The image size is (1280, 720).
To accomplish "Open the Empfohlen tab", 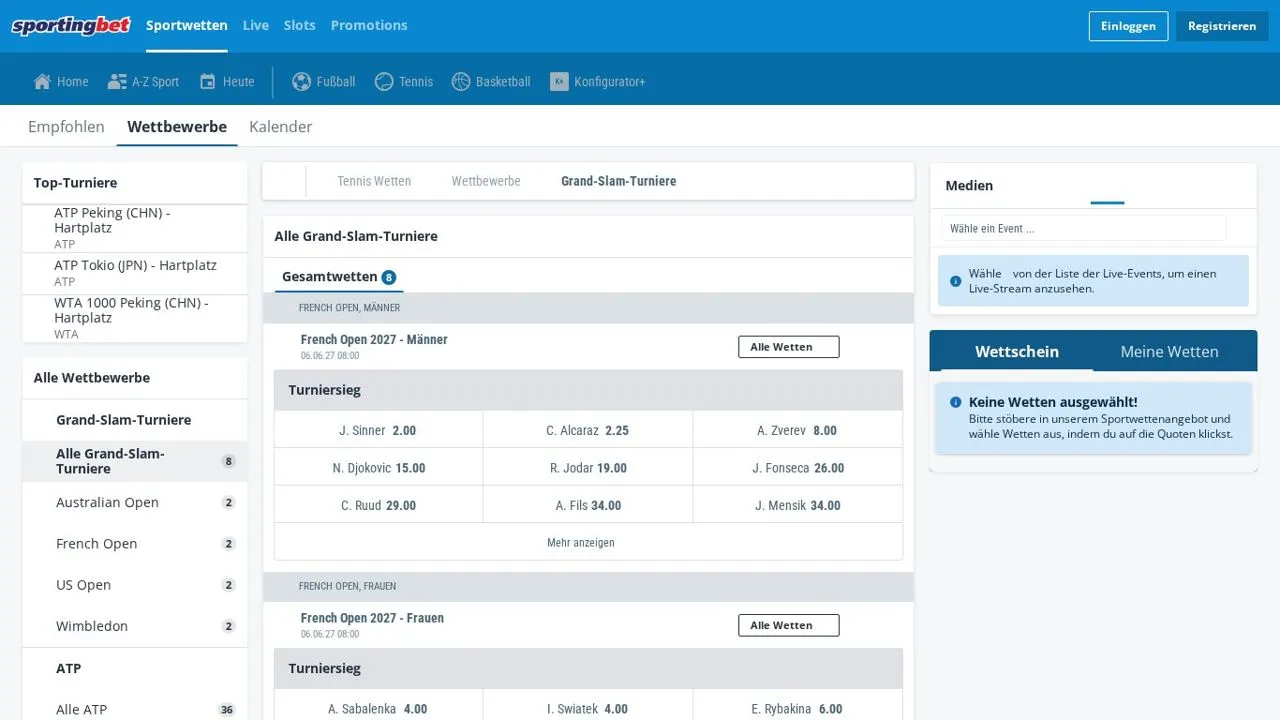I will click(66, 127).
